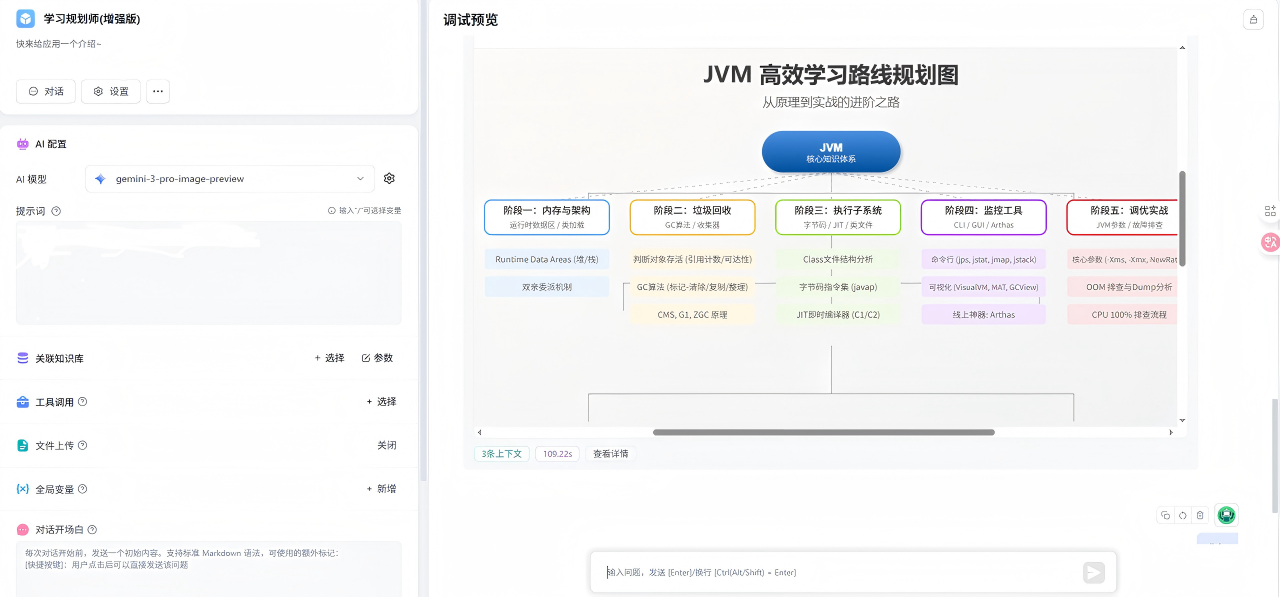Open the 设置 tab
The image size is (1280, 597).
coord(111,91)
